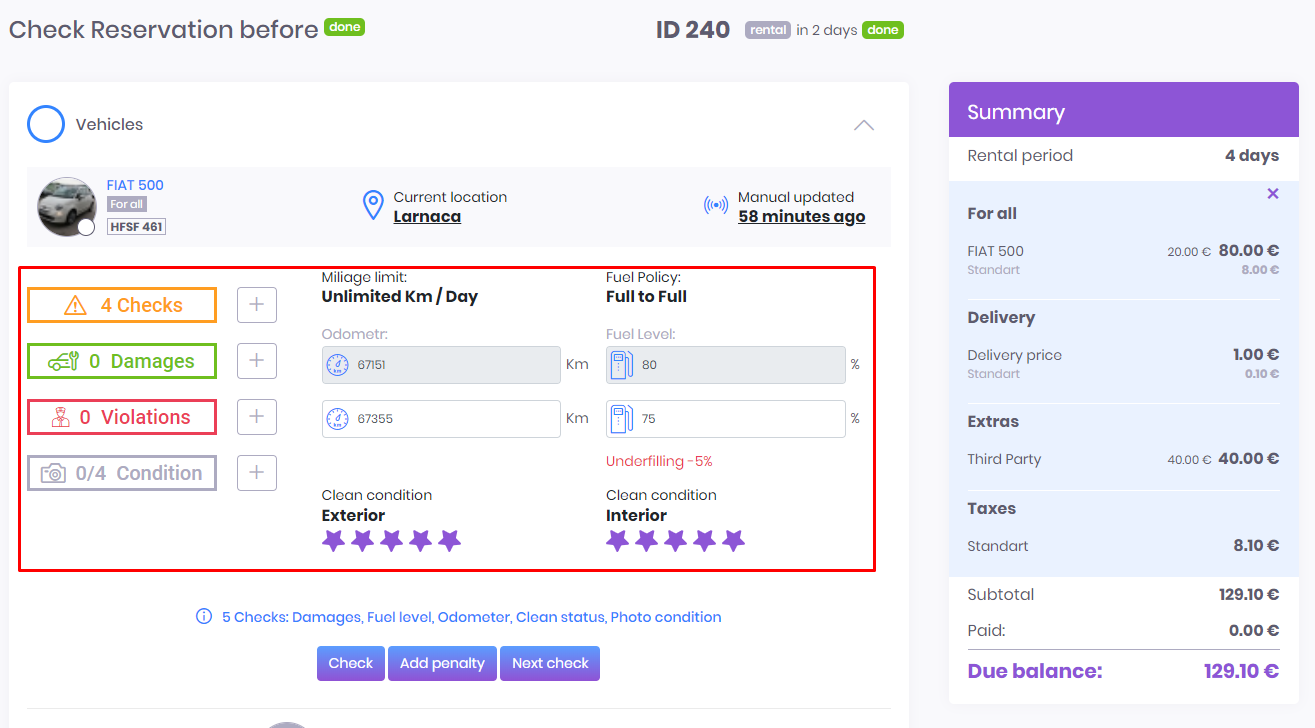This screenshot has height=728, width=1315.
Task: Set Interior clean rating to five stars
Action: (734, 541)
